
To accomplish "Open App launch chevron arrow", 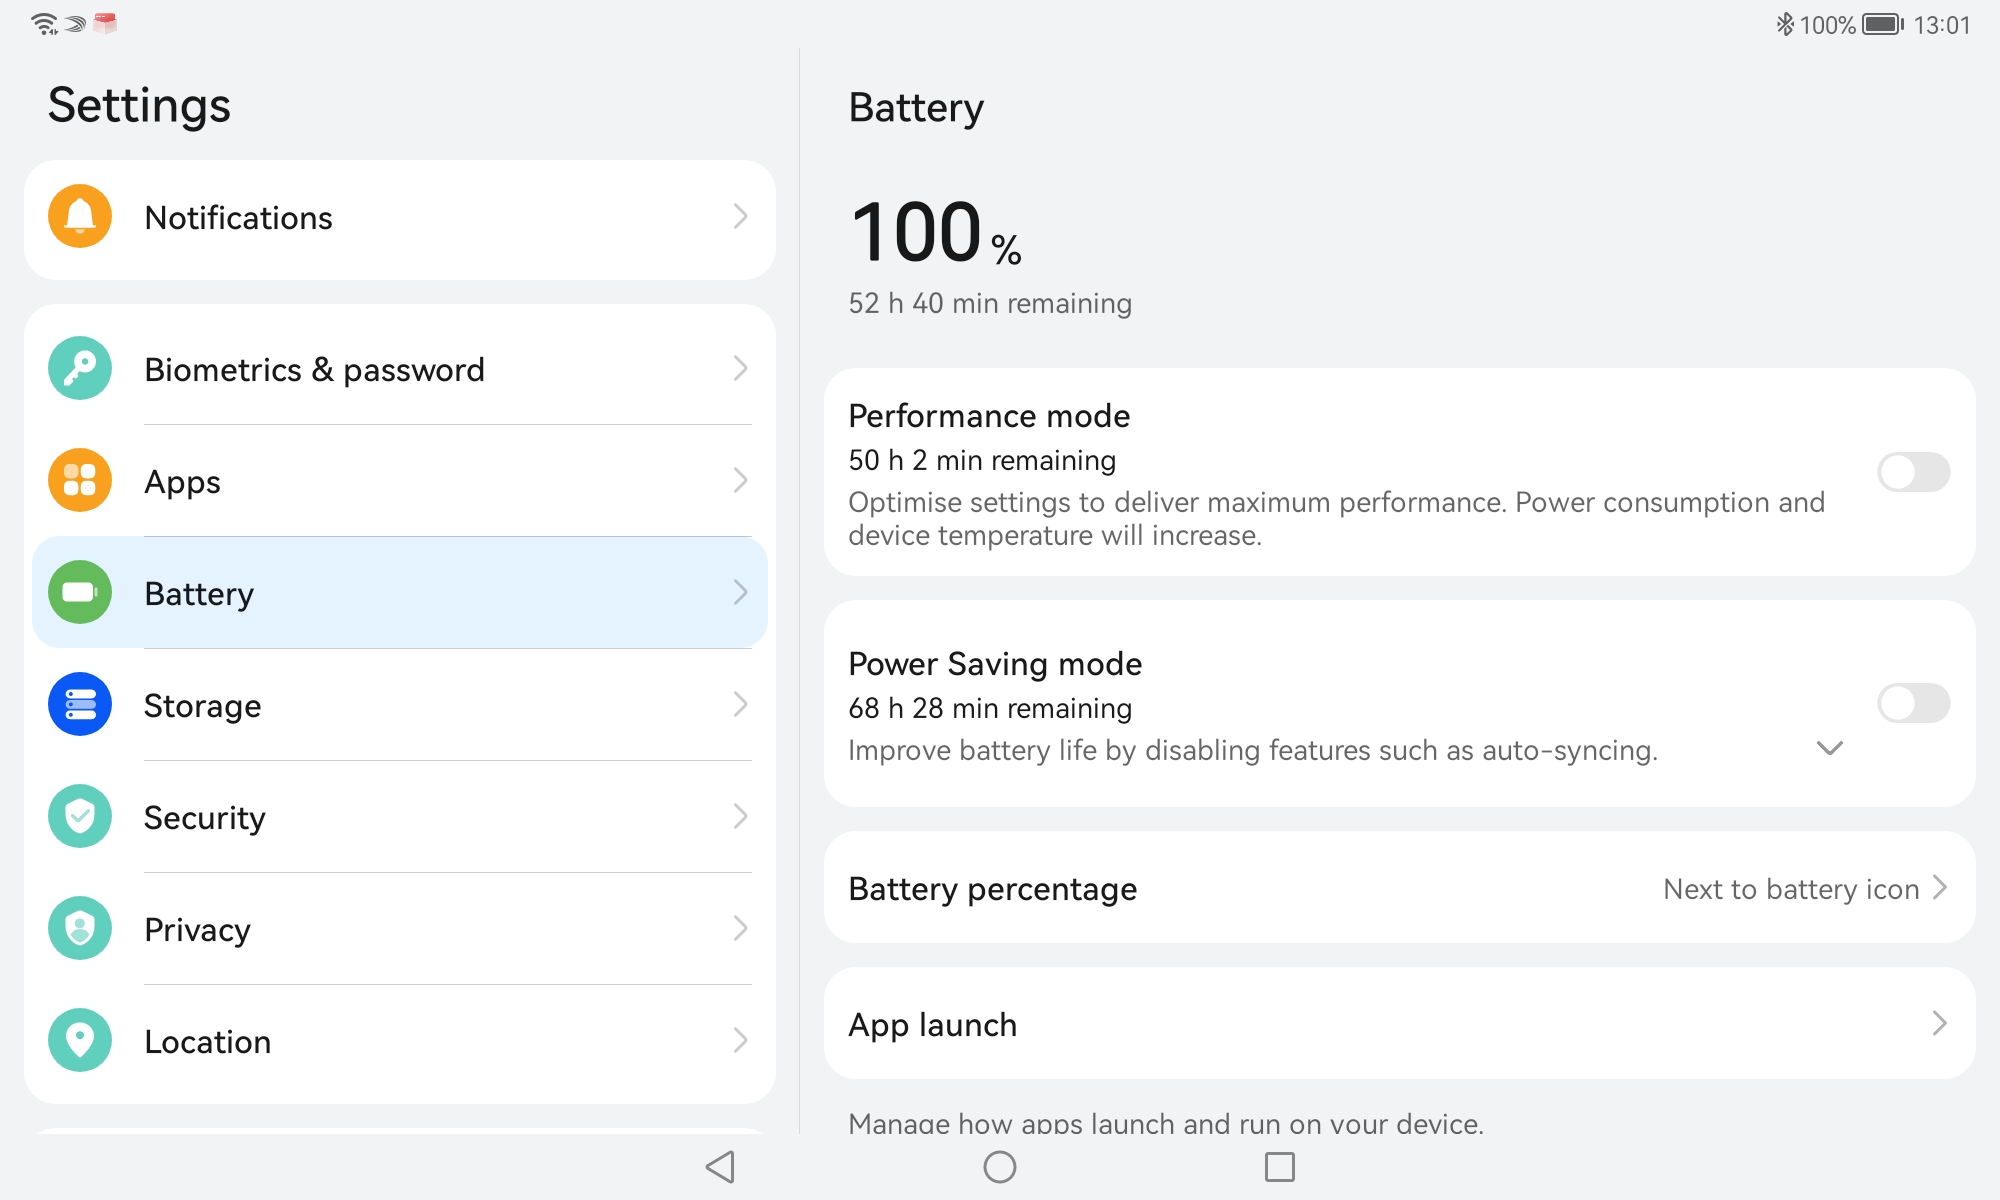I will tap(1939, 1023).
